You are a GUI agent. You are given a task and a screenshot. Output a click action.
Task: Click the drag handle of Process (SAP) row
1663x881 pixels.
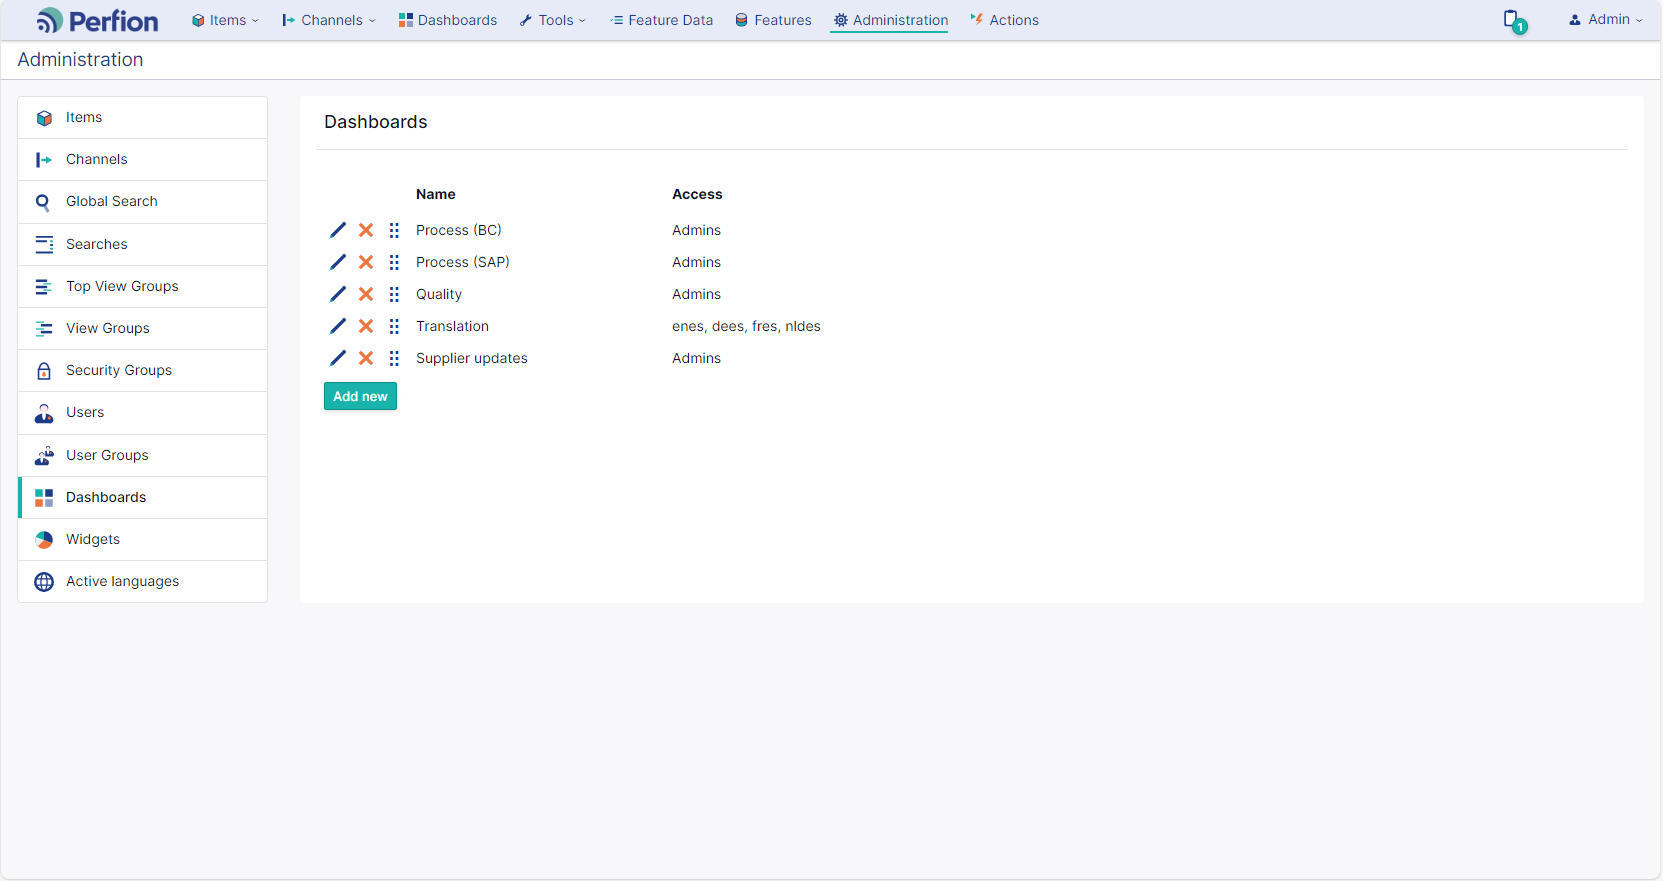pyautogui.click(x=394, y=262)
